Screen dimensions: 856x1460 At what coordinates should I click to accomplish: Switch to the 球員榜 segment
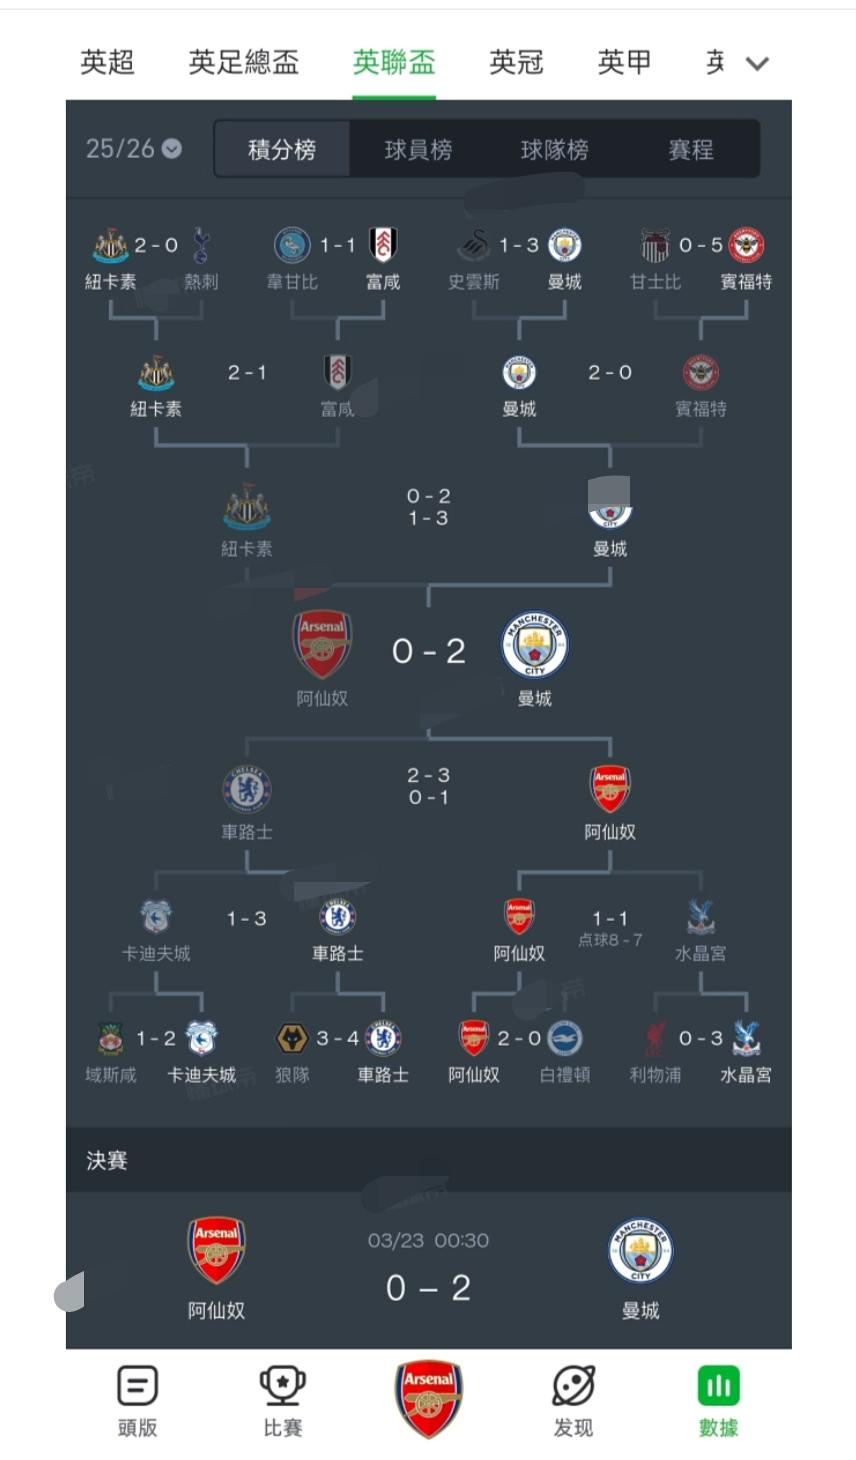pos(418,150)
